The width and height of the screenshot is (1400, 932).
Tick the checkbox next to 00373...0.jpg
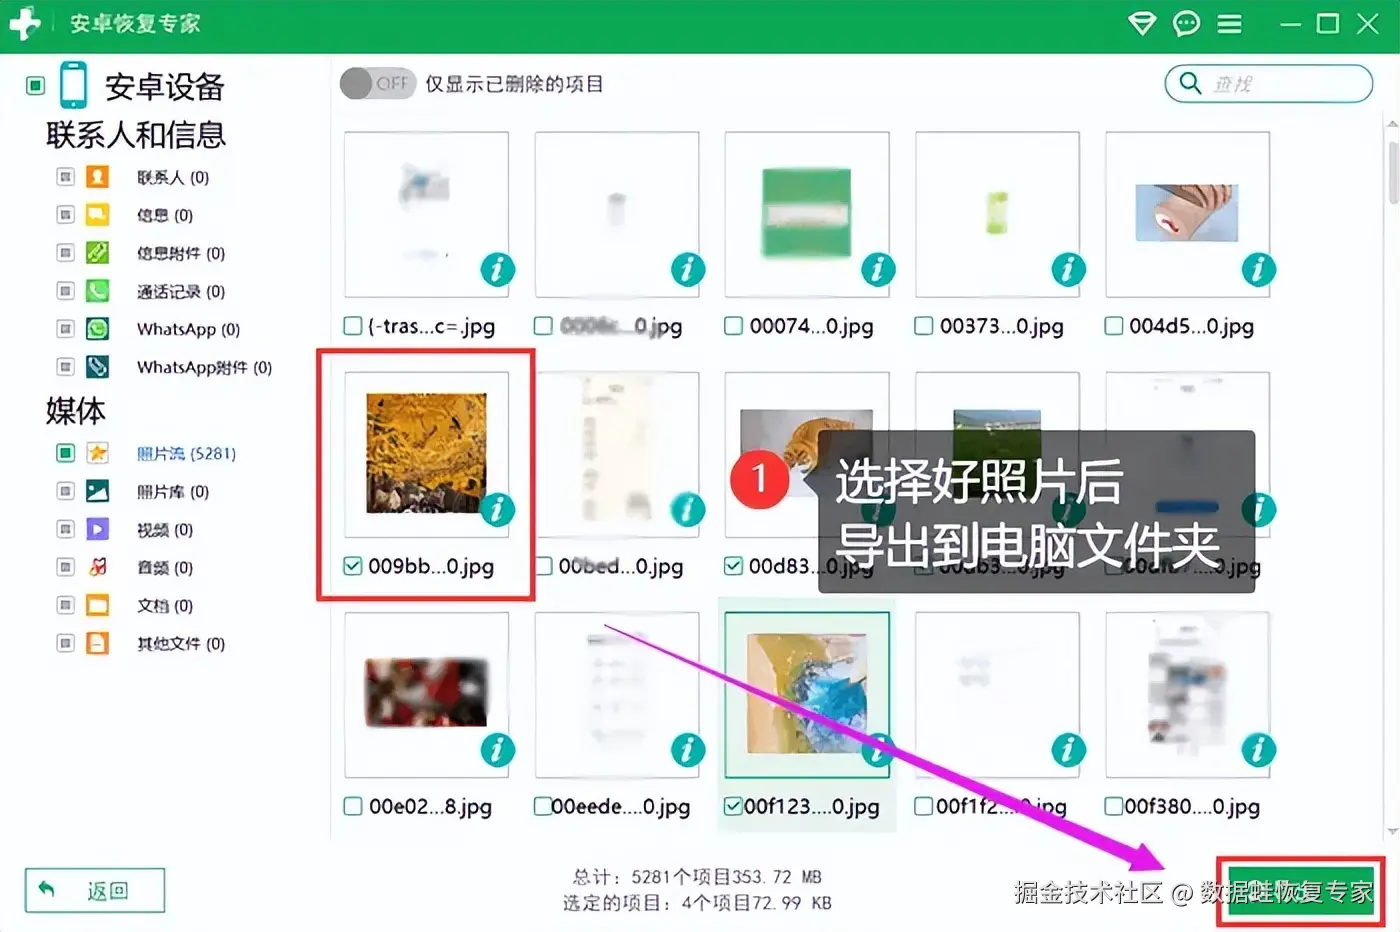click(924, 326)
